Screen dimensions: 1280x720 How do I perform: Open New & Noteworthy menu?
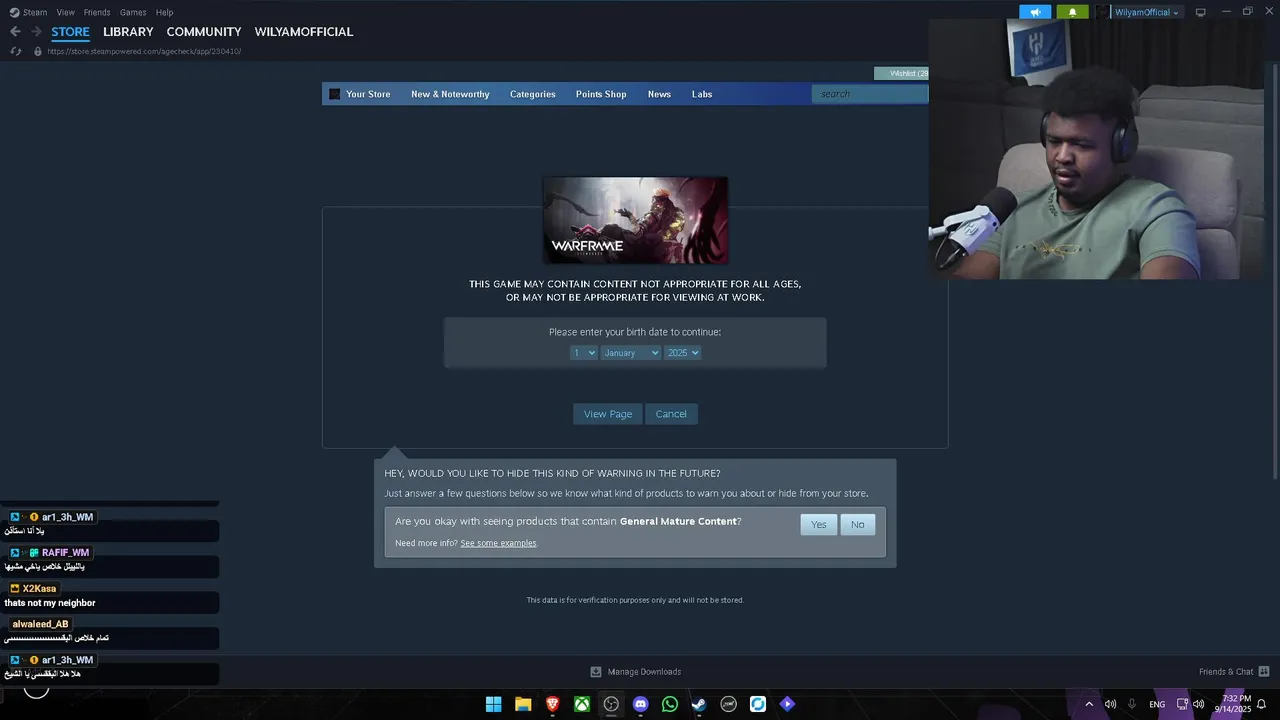pos(450,94)
